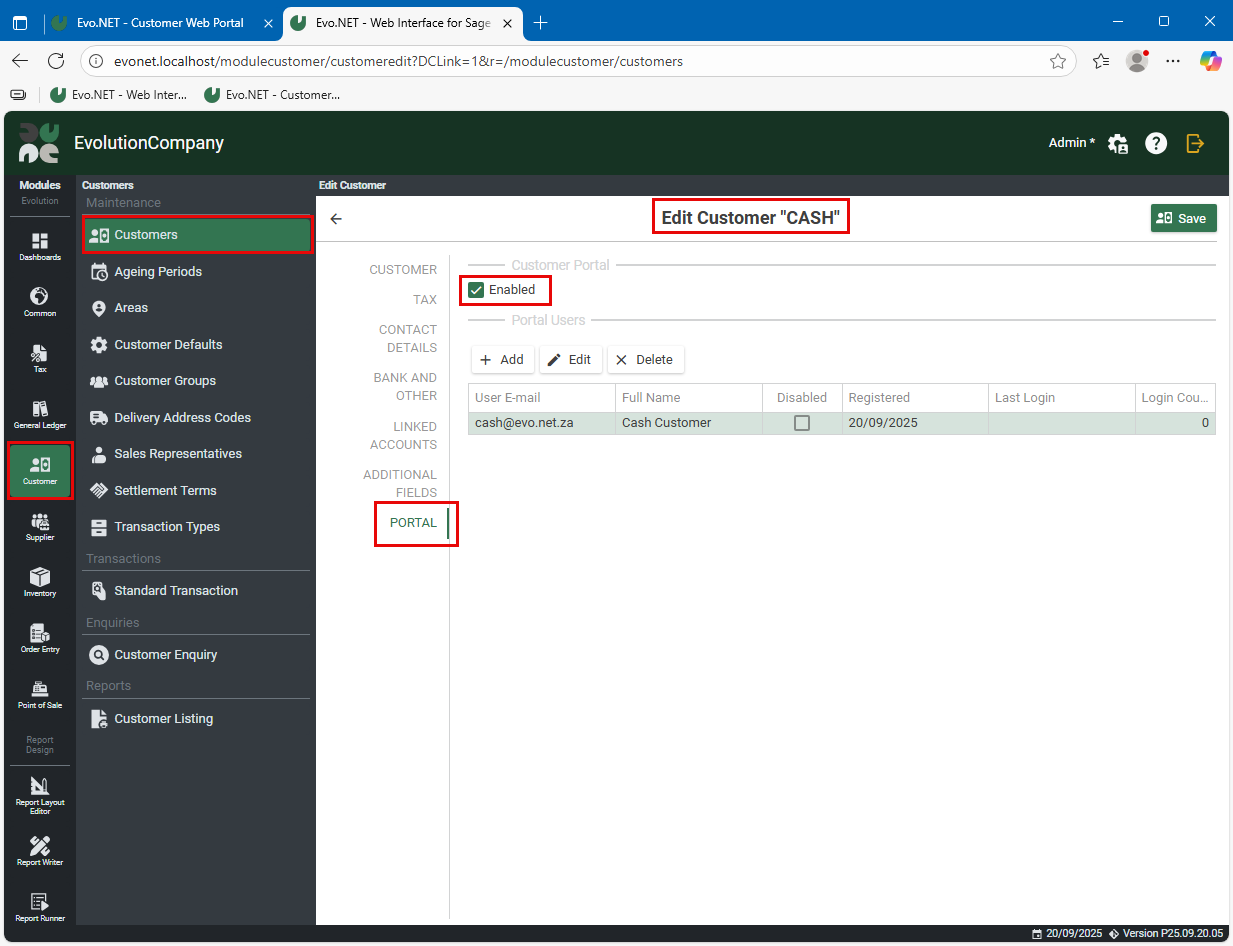Viewport: 1233px width, 946px height.
Task: Open the Dashboards module icon
Action: point(40,246)
